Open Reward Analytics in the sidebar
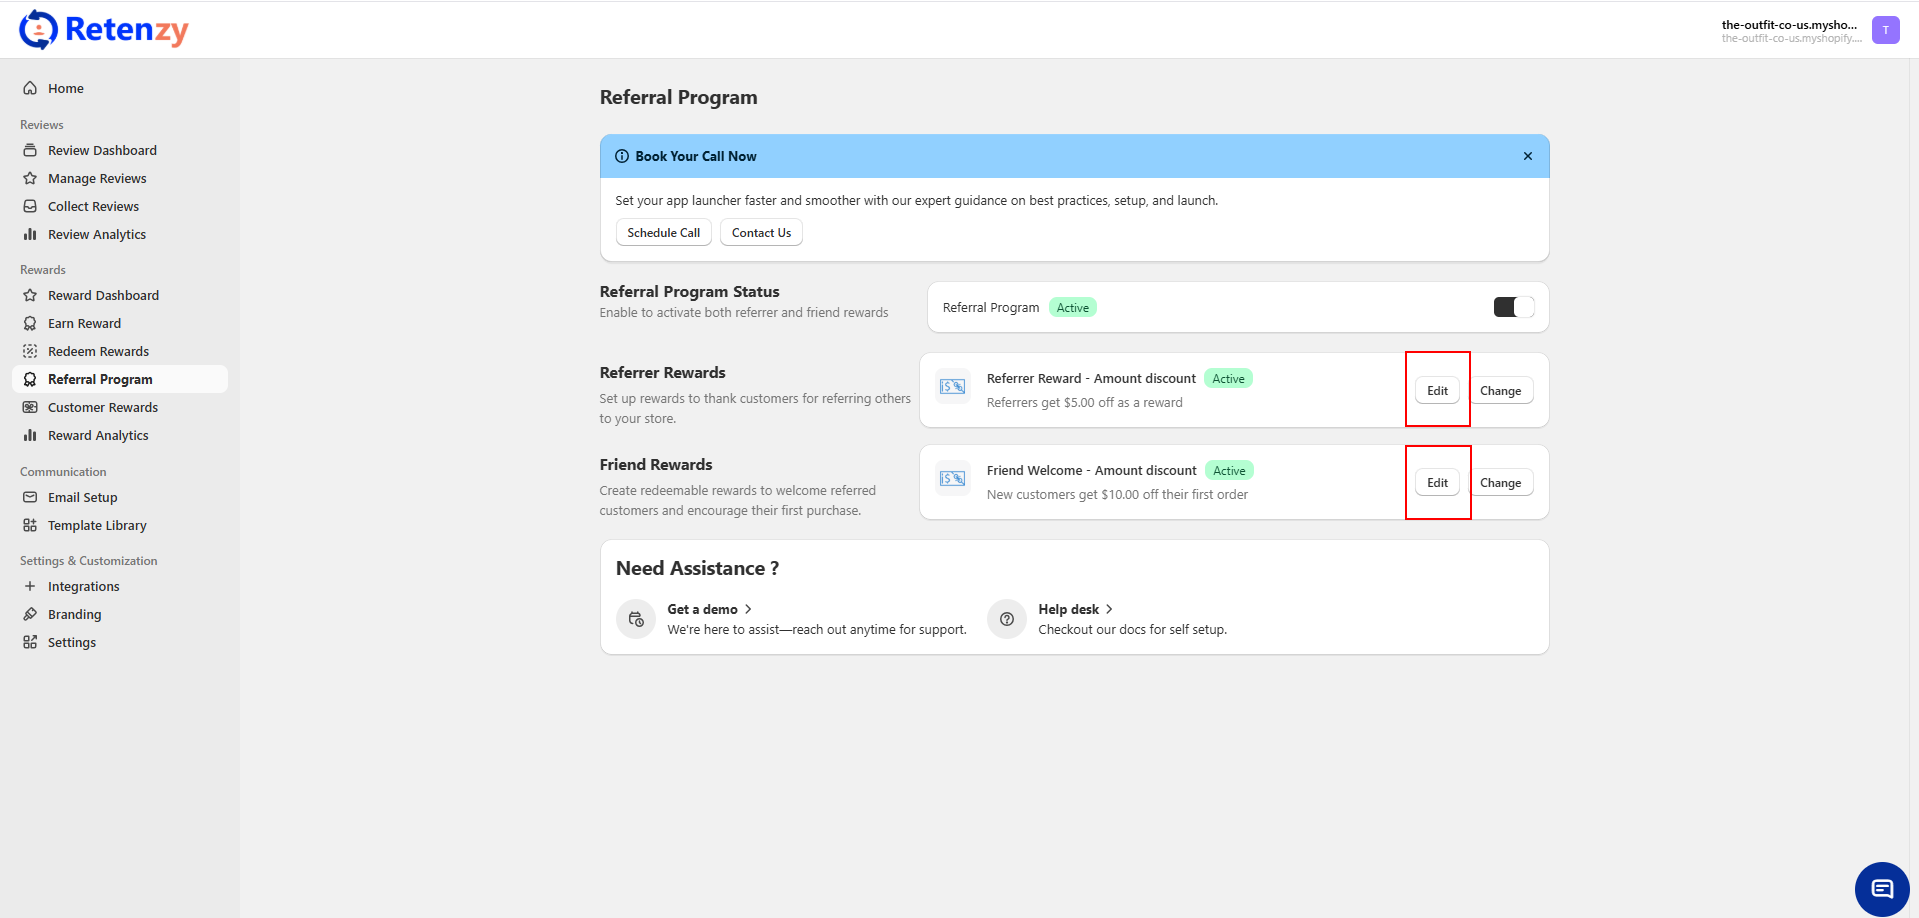The width and height of the screenshot is (1919, 918). 98,435
